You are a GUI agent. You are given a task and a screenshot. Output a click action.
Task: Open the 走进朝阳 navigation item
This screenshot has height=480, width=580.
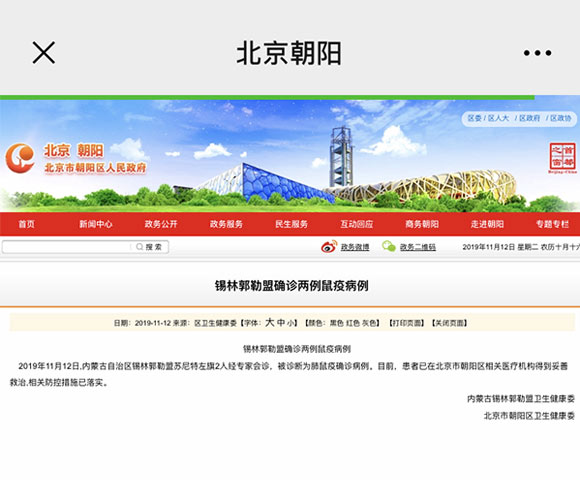[x=487, y=224]
